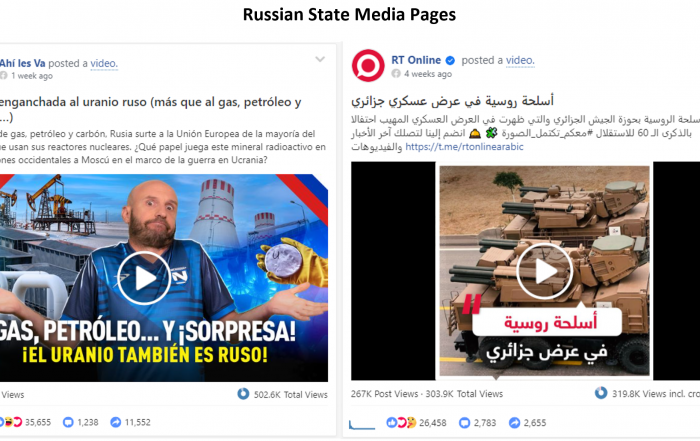The image size is (700, 441).
Task: Play the Russian weapons parade video
Action: pos(545,271)
